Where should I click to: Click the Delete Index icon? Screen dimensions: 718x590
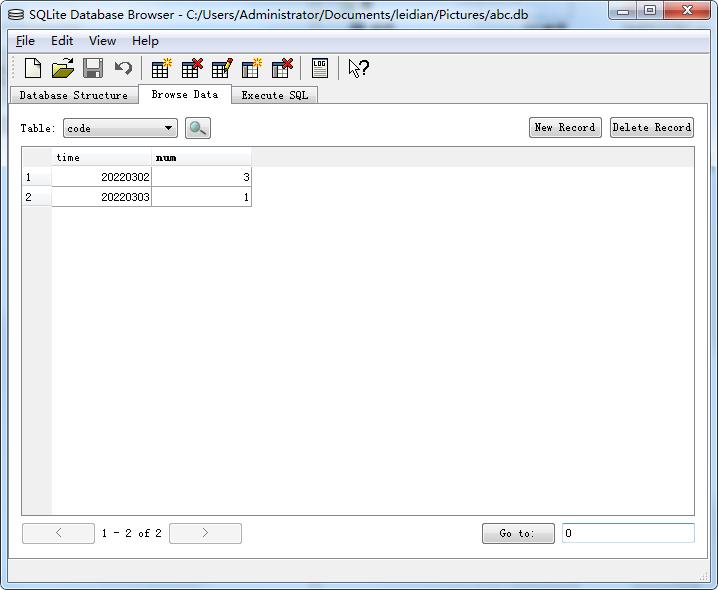click(282, 68)
